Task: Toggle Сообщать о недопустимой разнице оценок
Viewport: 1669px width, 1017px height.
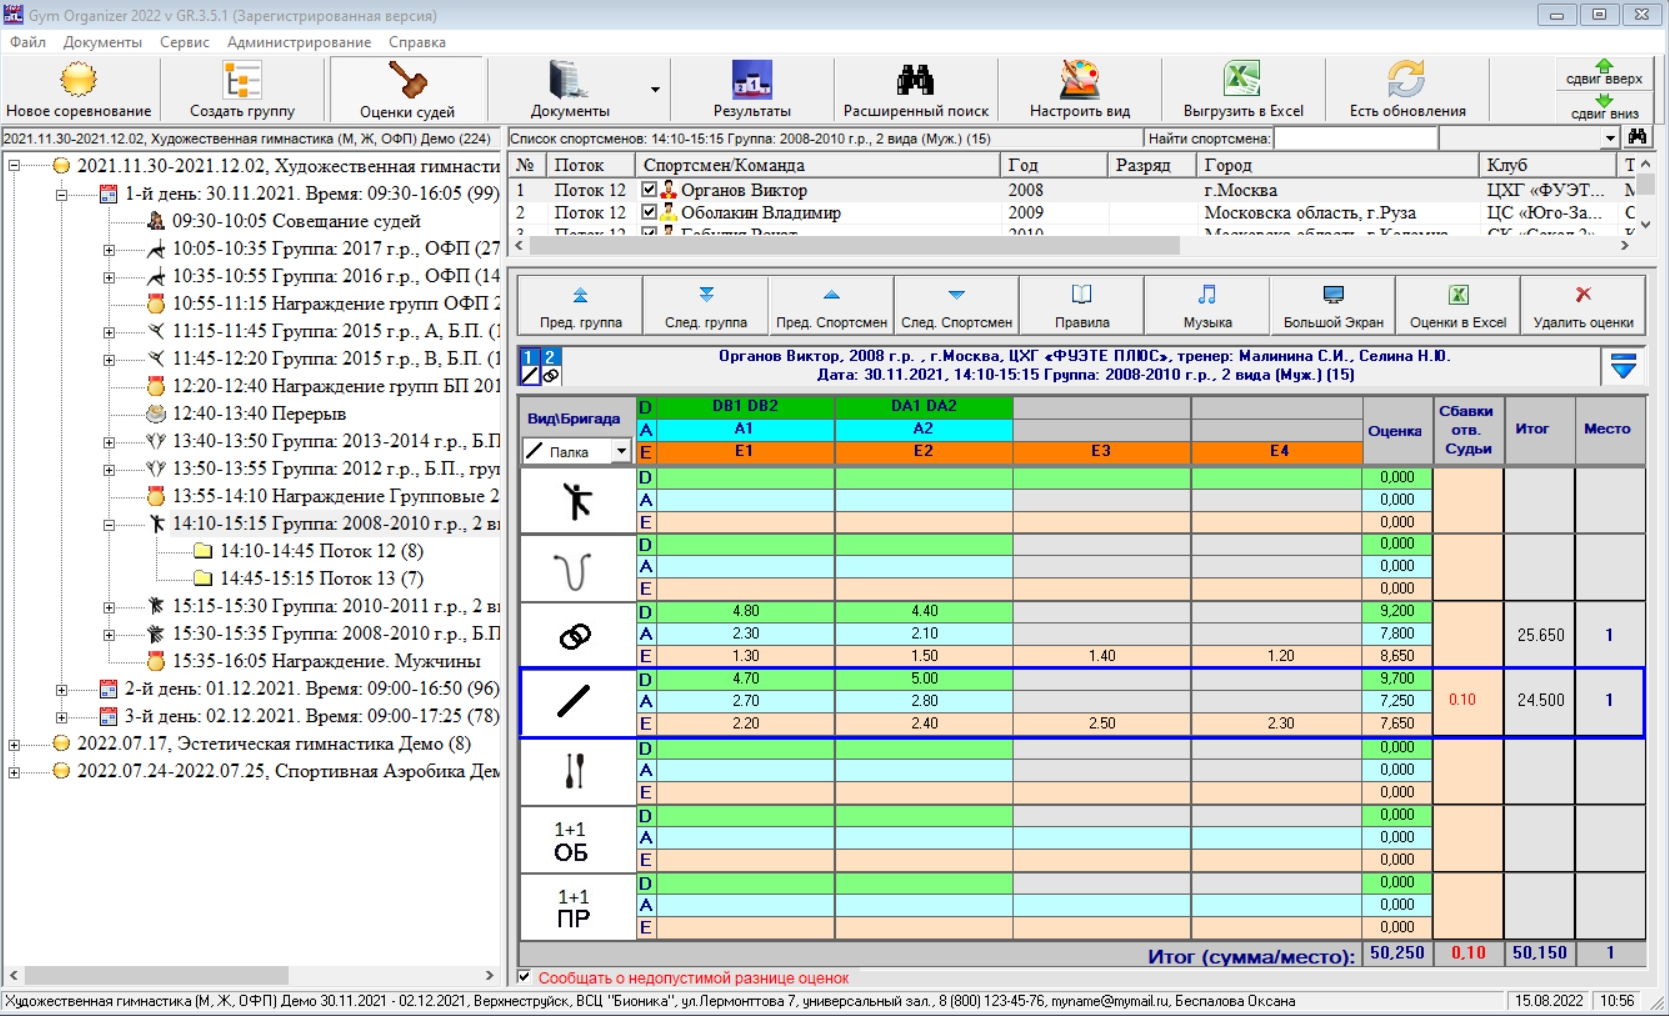Action: [x=525, y=977]
